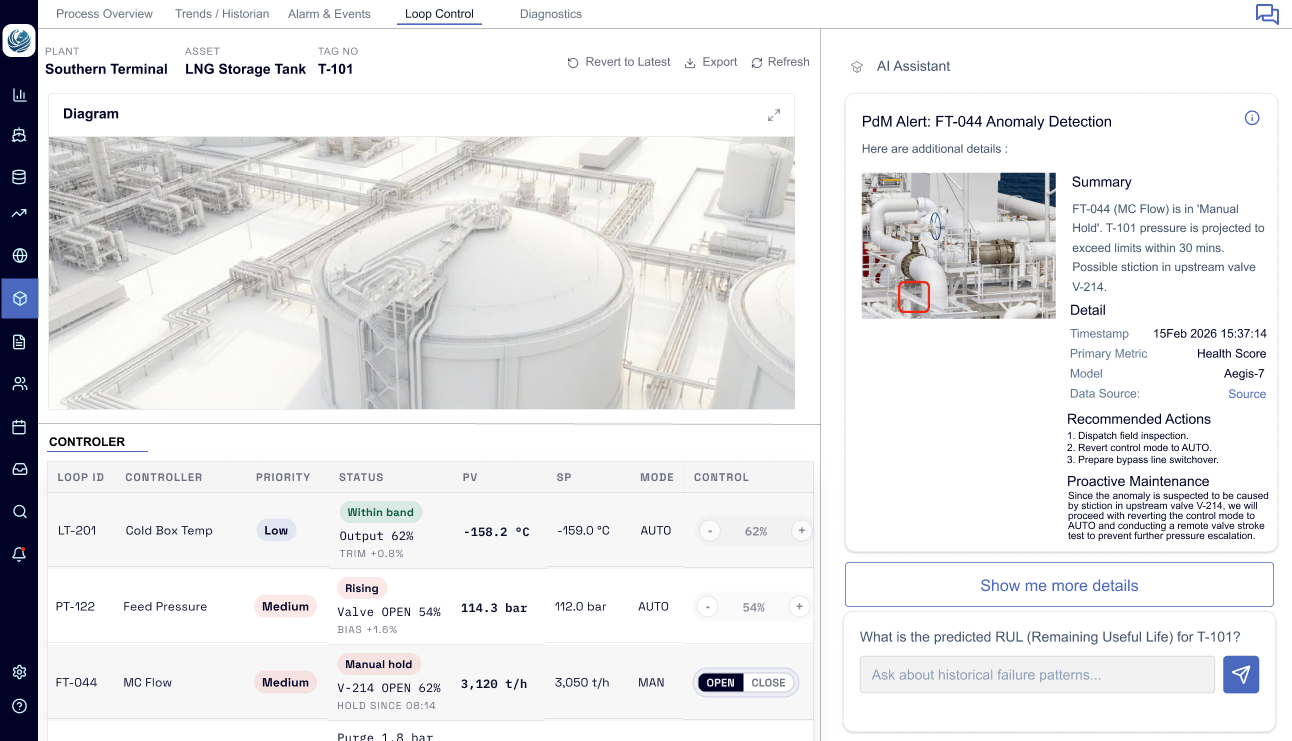Click the bar chart icon in sidebar
The height and width of the screenshot is (741, 1292).
click(x=19, y=95)
